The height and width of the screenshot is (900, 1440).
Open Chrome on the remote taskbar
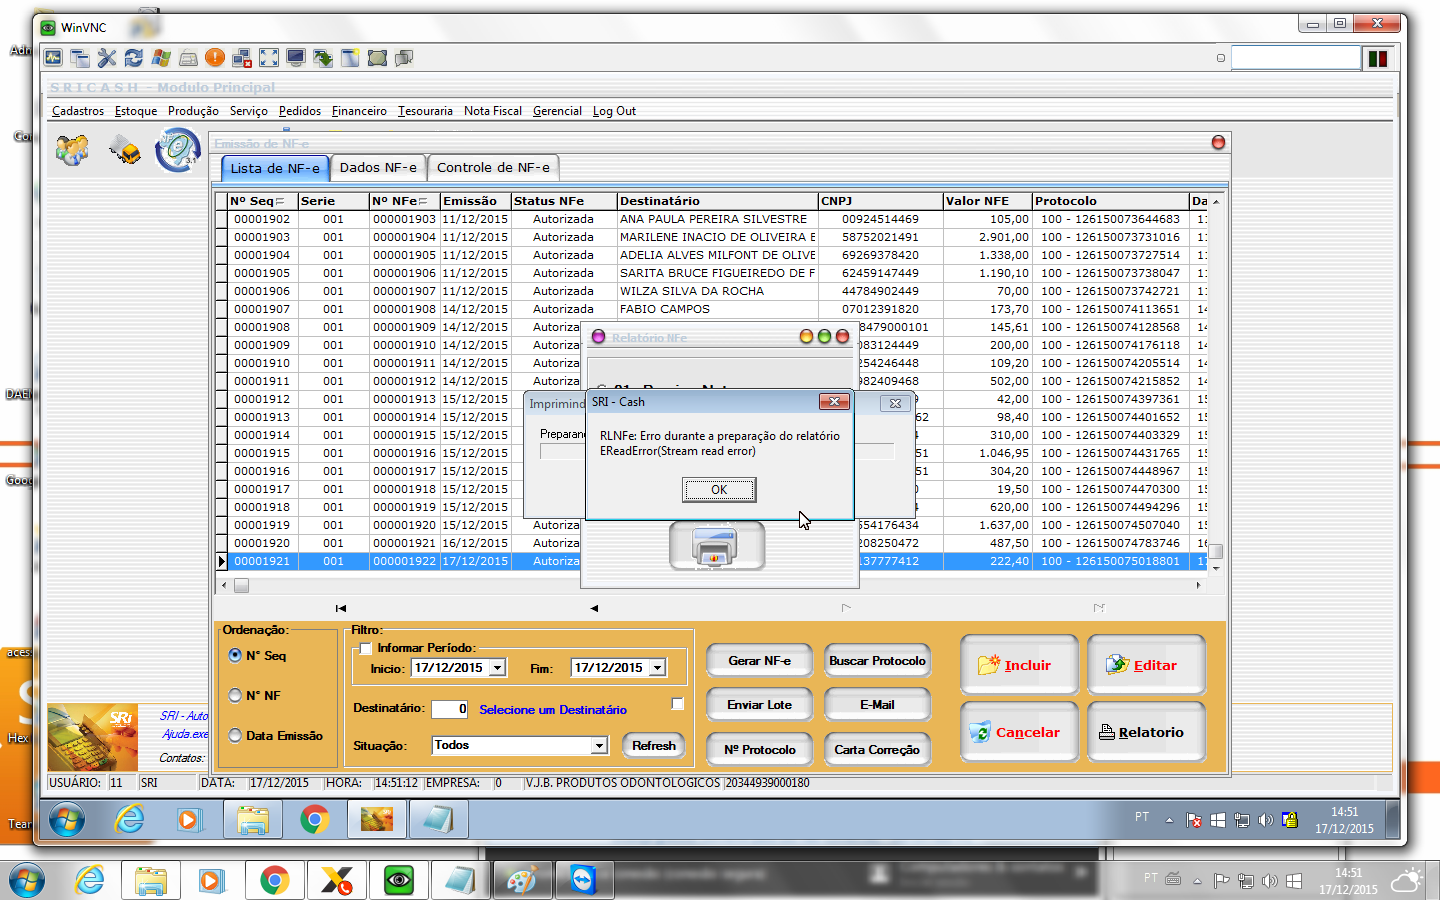(315, 820)
